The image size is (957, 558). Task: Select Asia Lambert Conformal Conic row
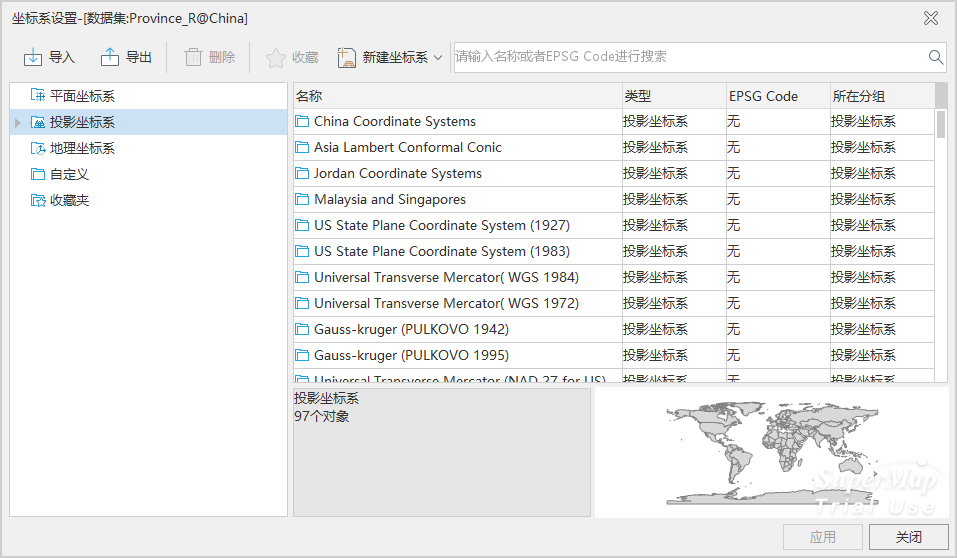click(x=407, y=148)
